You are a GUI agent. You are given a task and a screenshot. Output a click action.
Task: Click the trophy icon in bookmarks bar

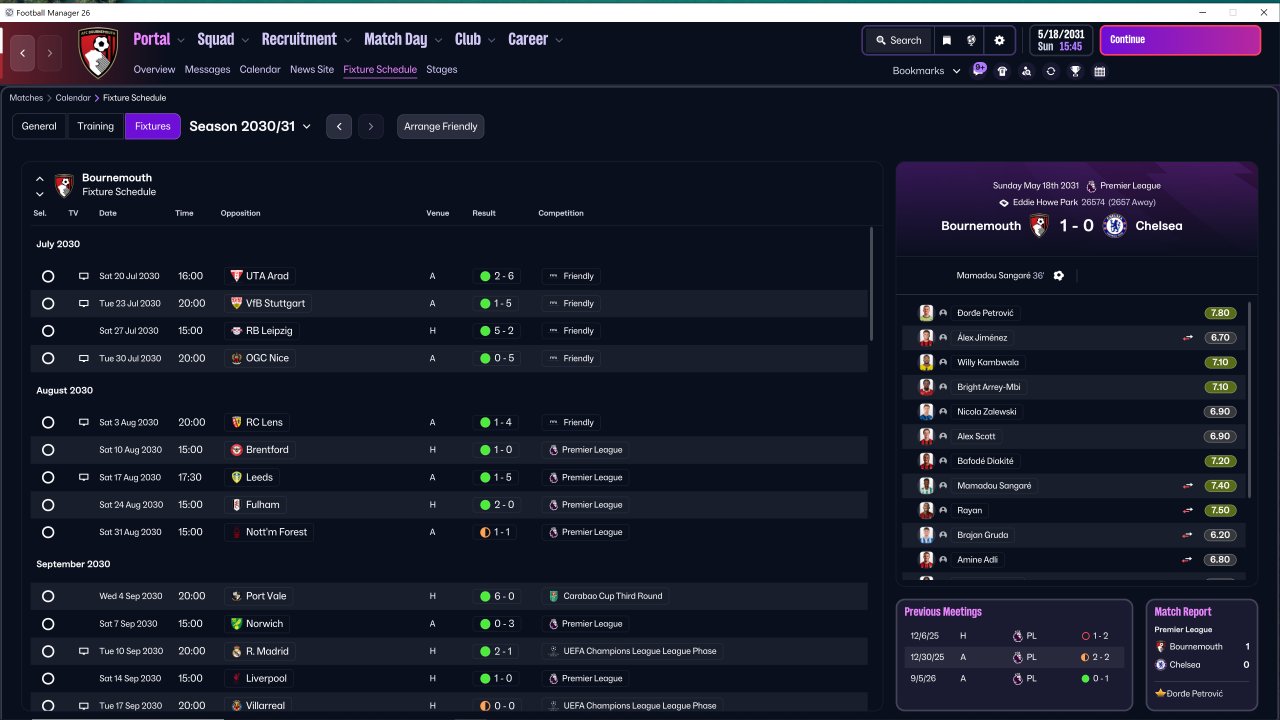click(1075, 71)
